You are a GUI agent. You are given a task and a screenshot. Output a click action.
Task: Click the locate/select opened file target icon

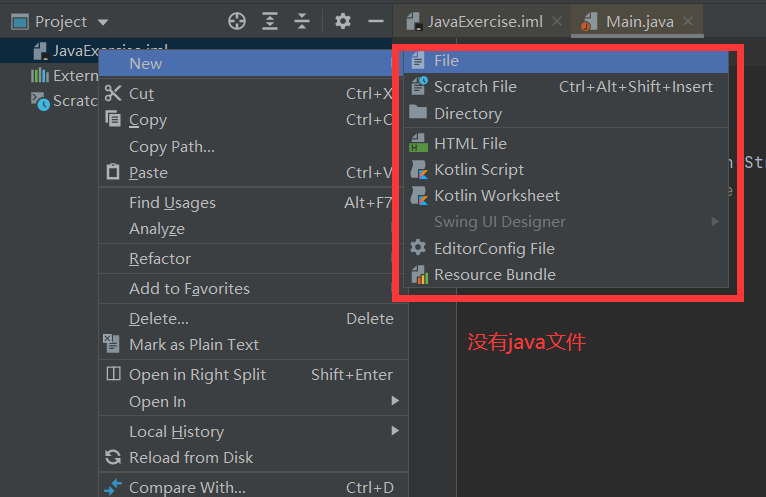click(237, 21)
